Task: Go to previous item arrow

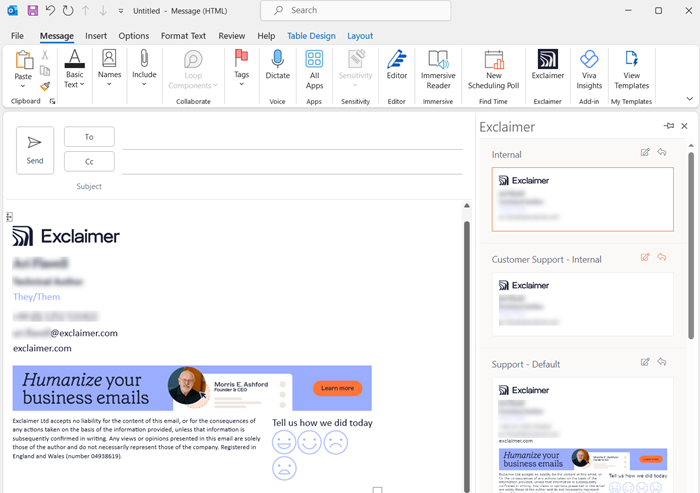Action: [85, 11]
